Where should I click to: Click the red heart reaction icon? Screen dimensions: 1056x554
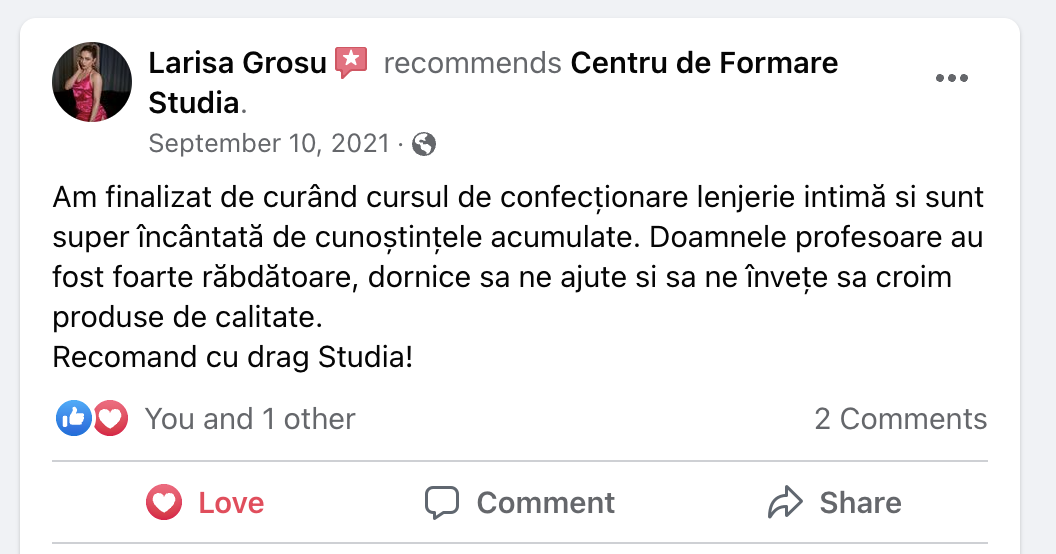(x=111, y=418)
